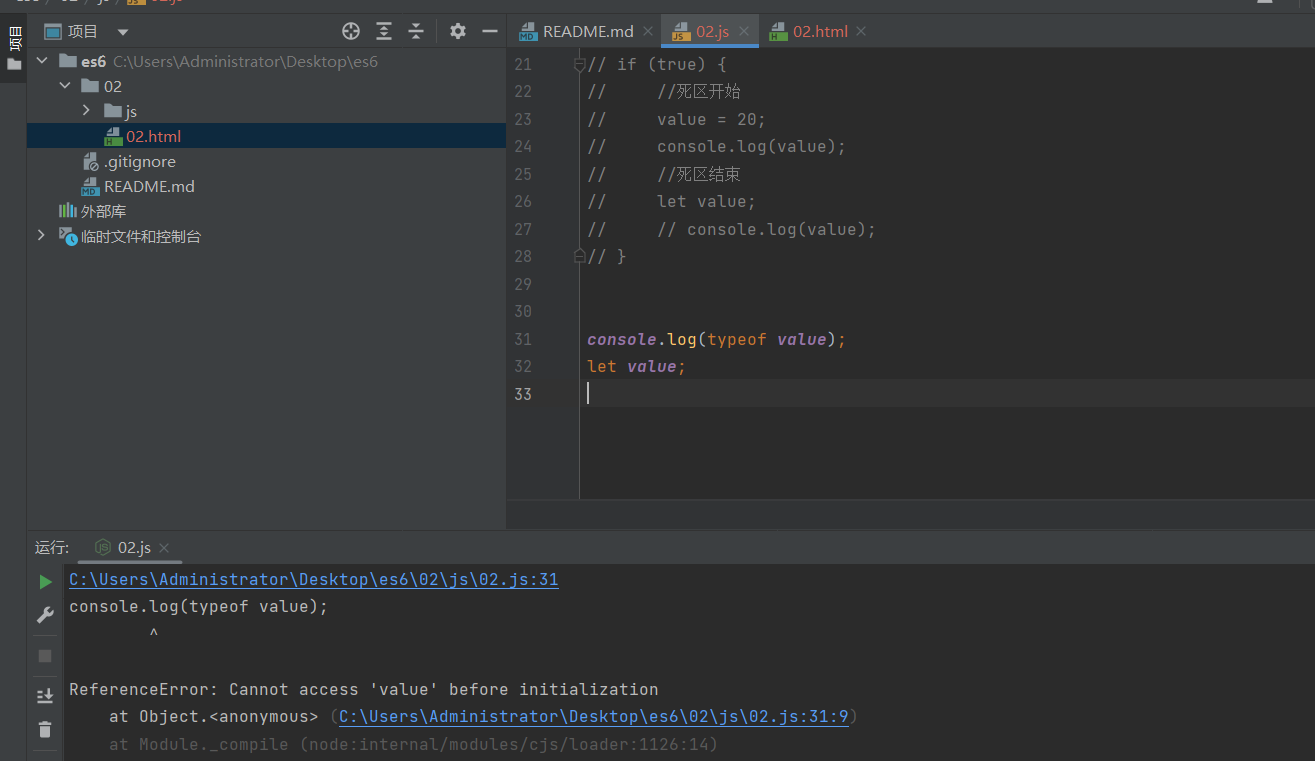The image size is (1315, 761).
Task: Open the project view dropdown arrow
Action: coord(123,32)
